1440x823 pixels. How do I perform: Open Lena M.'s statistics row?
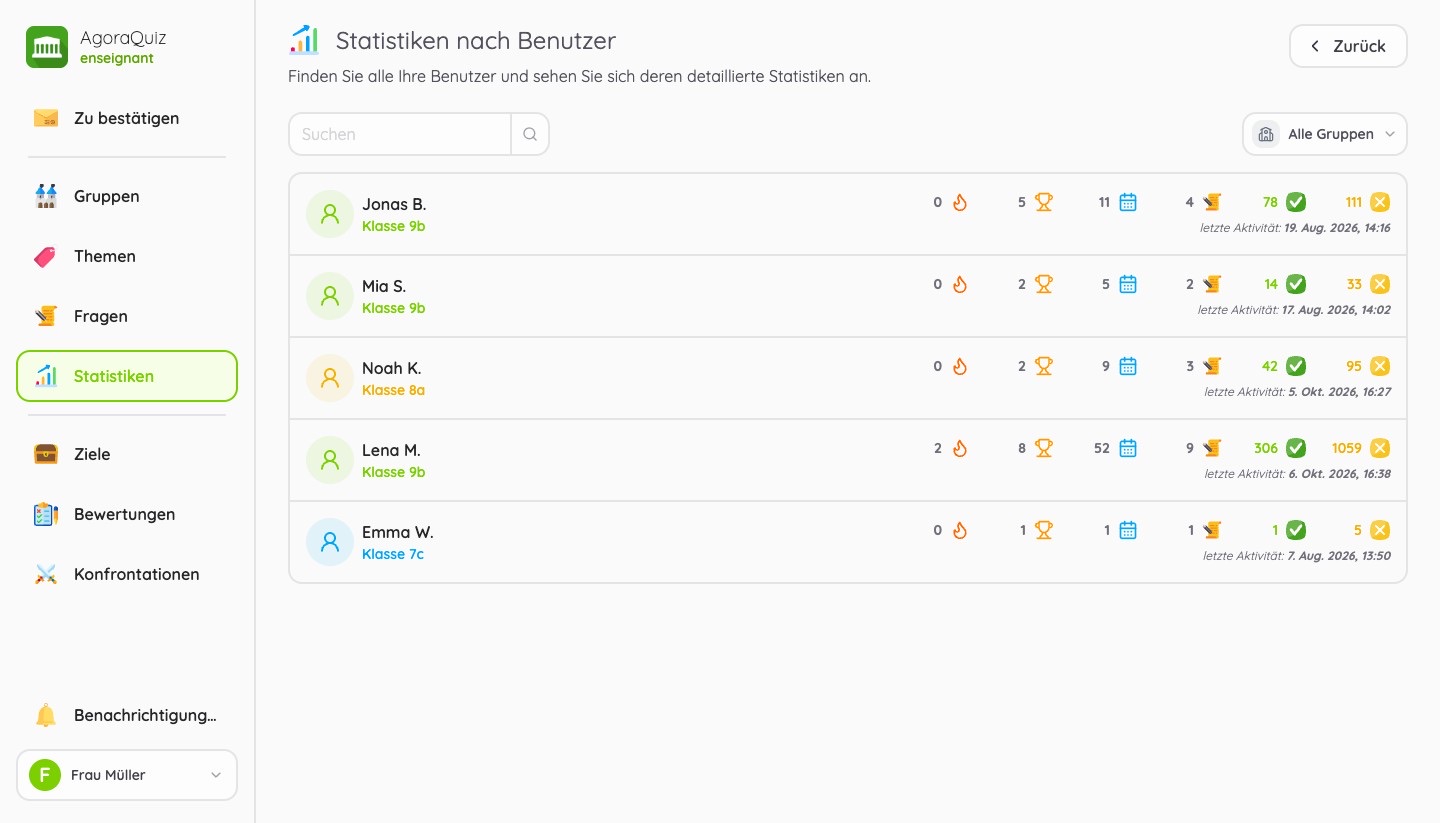[848, 460]
